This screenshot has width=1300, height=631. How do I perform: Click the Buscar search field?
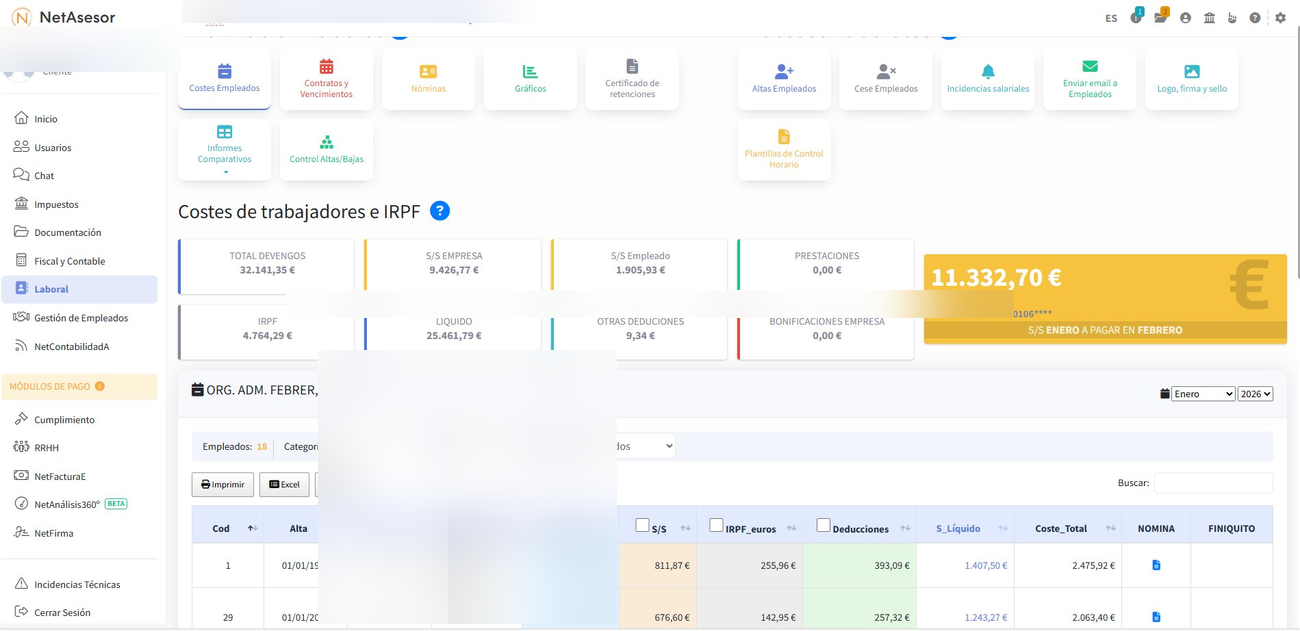click(1212, 483)
